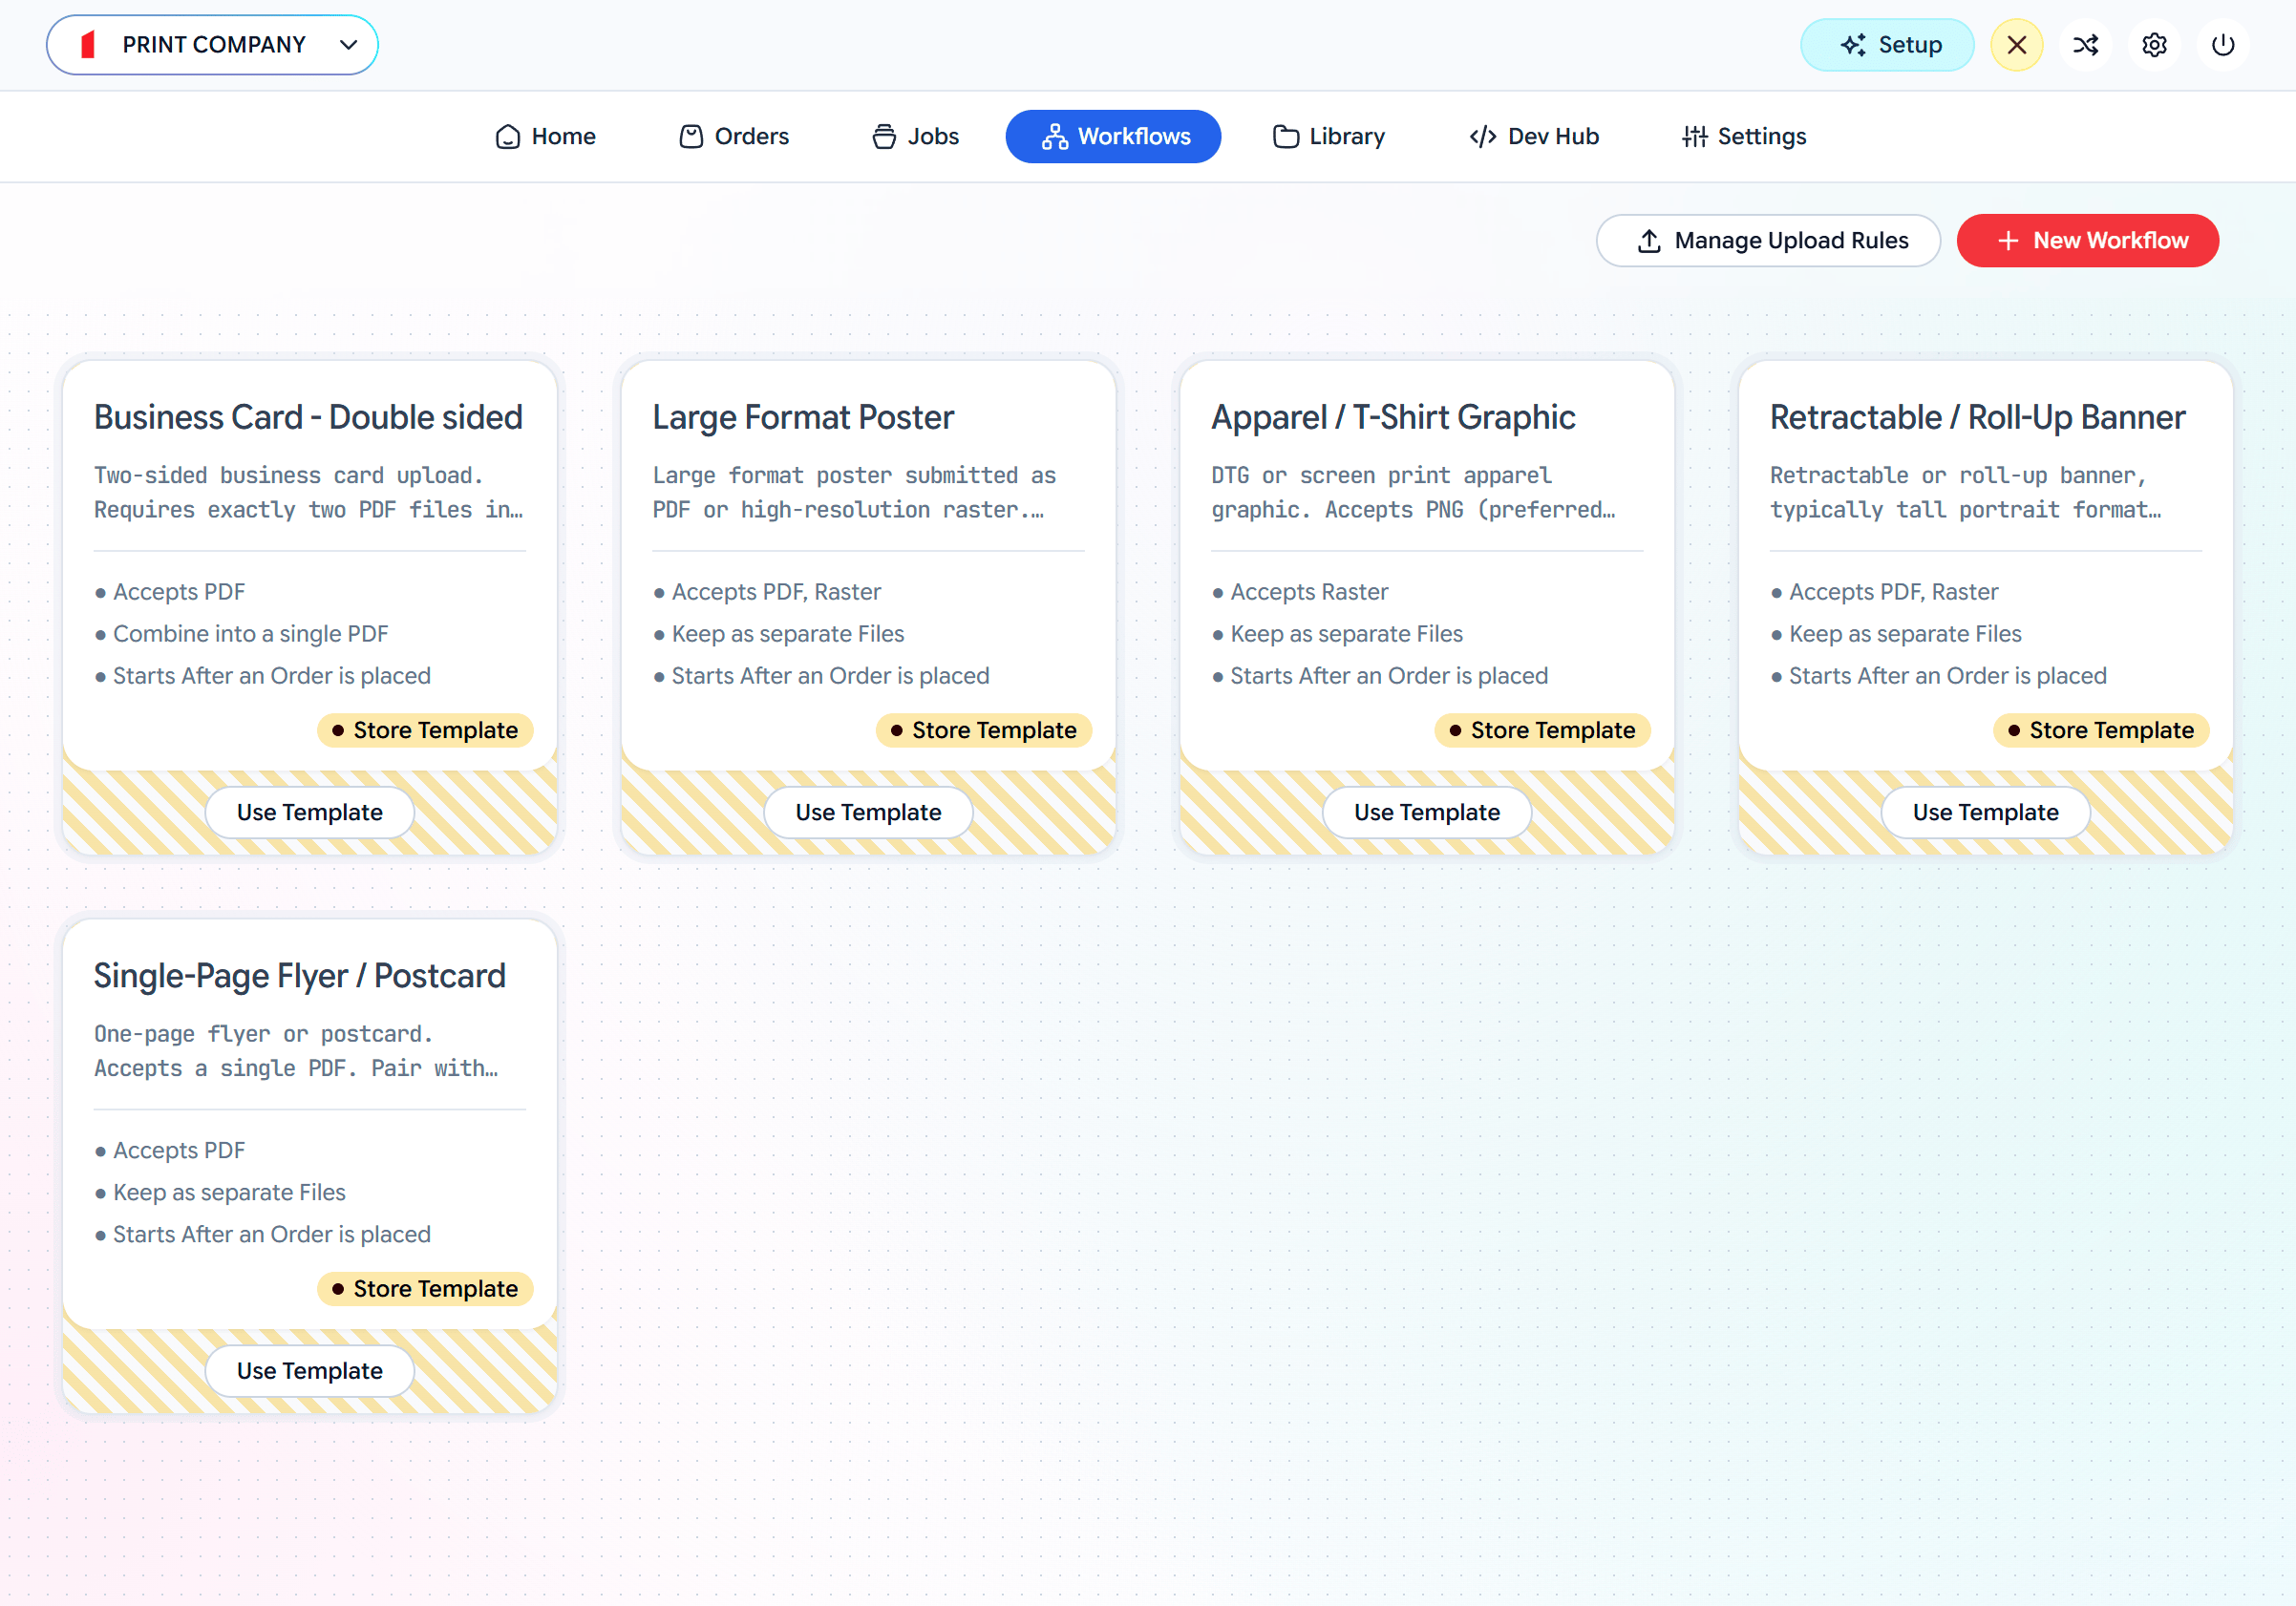The width and height of the screenshot is (2296, 1606).
Task: Click Store Template badge on Large Format Poster
Action: (x=984, y=730)
